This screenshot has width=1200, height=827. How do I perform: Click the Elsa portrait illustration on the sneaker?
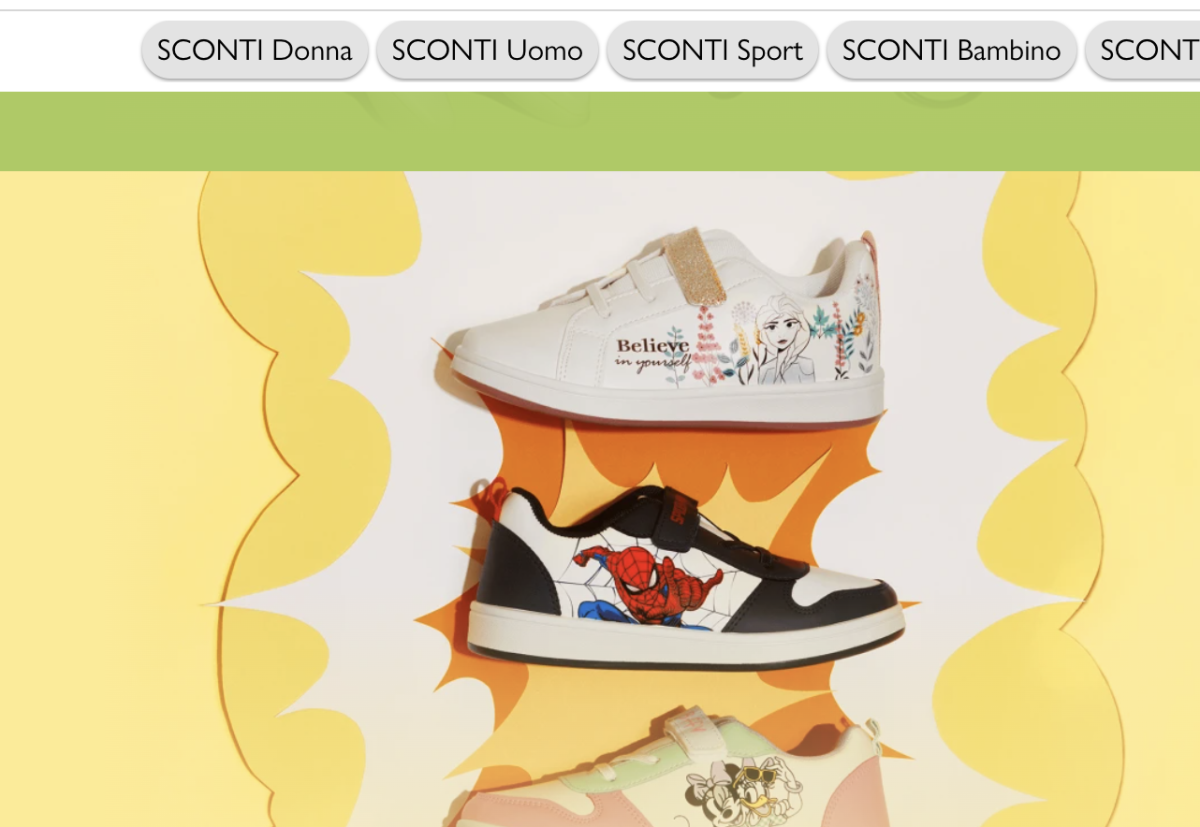(785, 339)
